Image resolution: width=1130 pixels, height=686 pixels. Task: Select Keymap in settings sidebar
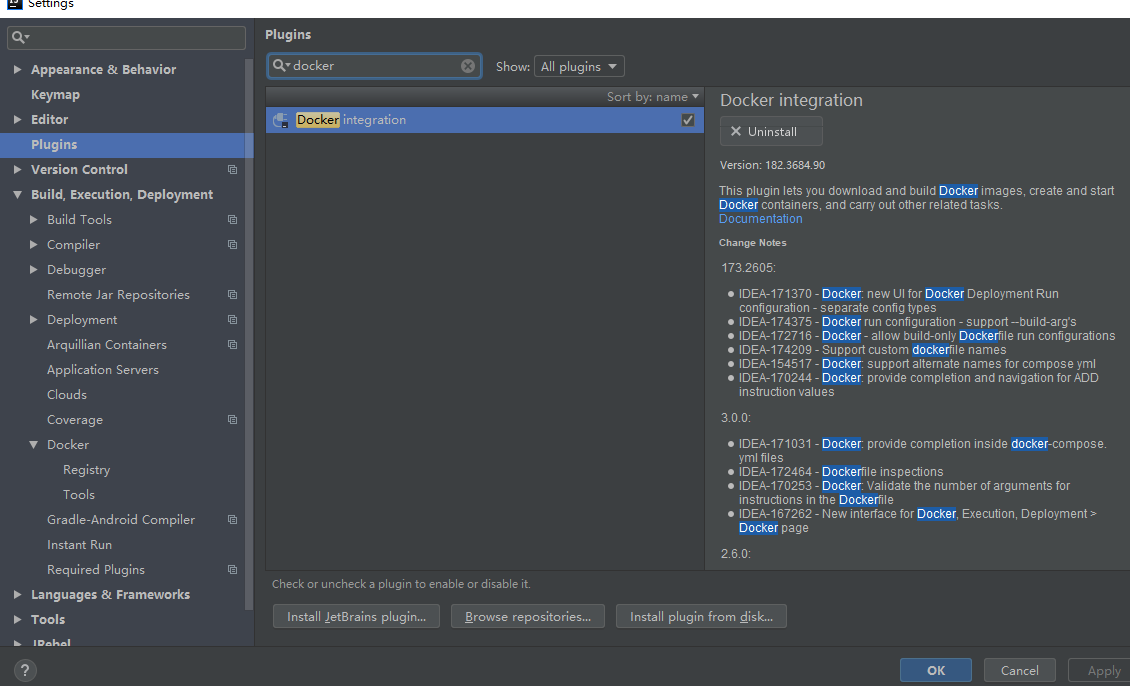click(x=55, y=95)
